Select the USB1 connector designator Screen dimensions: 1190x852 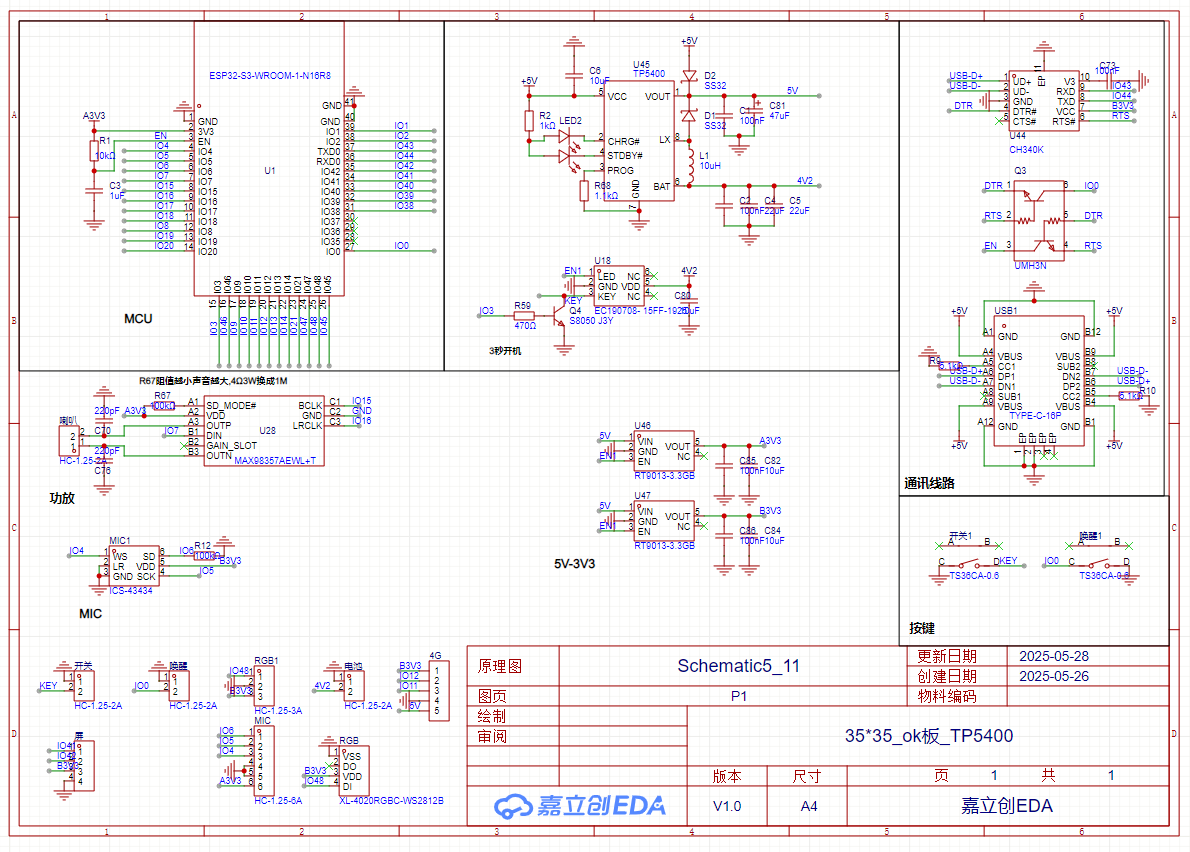[1006, 310]
